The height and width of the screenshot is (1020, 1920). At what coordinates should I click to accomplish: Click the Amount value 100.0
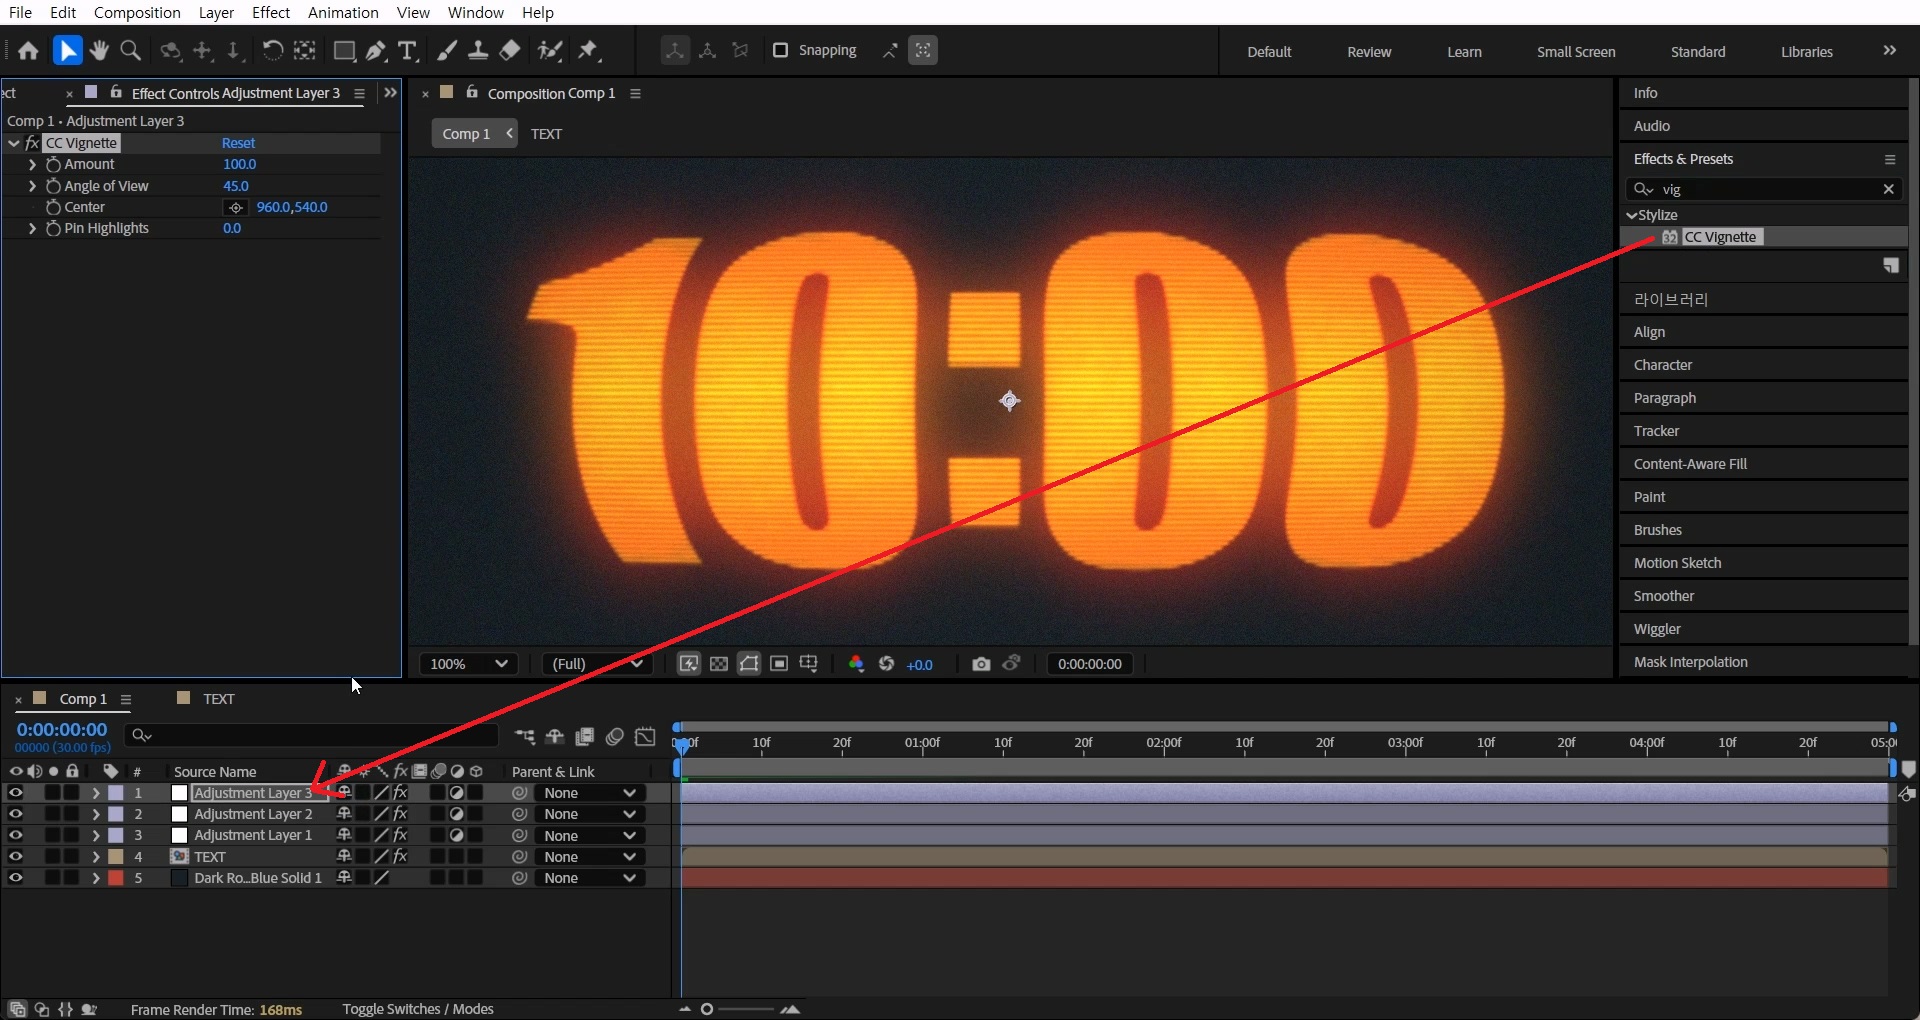coord(239,164)
